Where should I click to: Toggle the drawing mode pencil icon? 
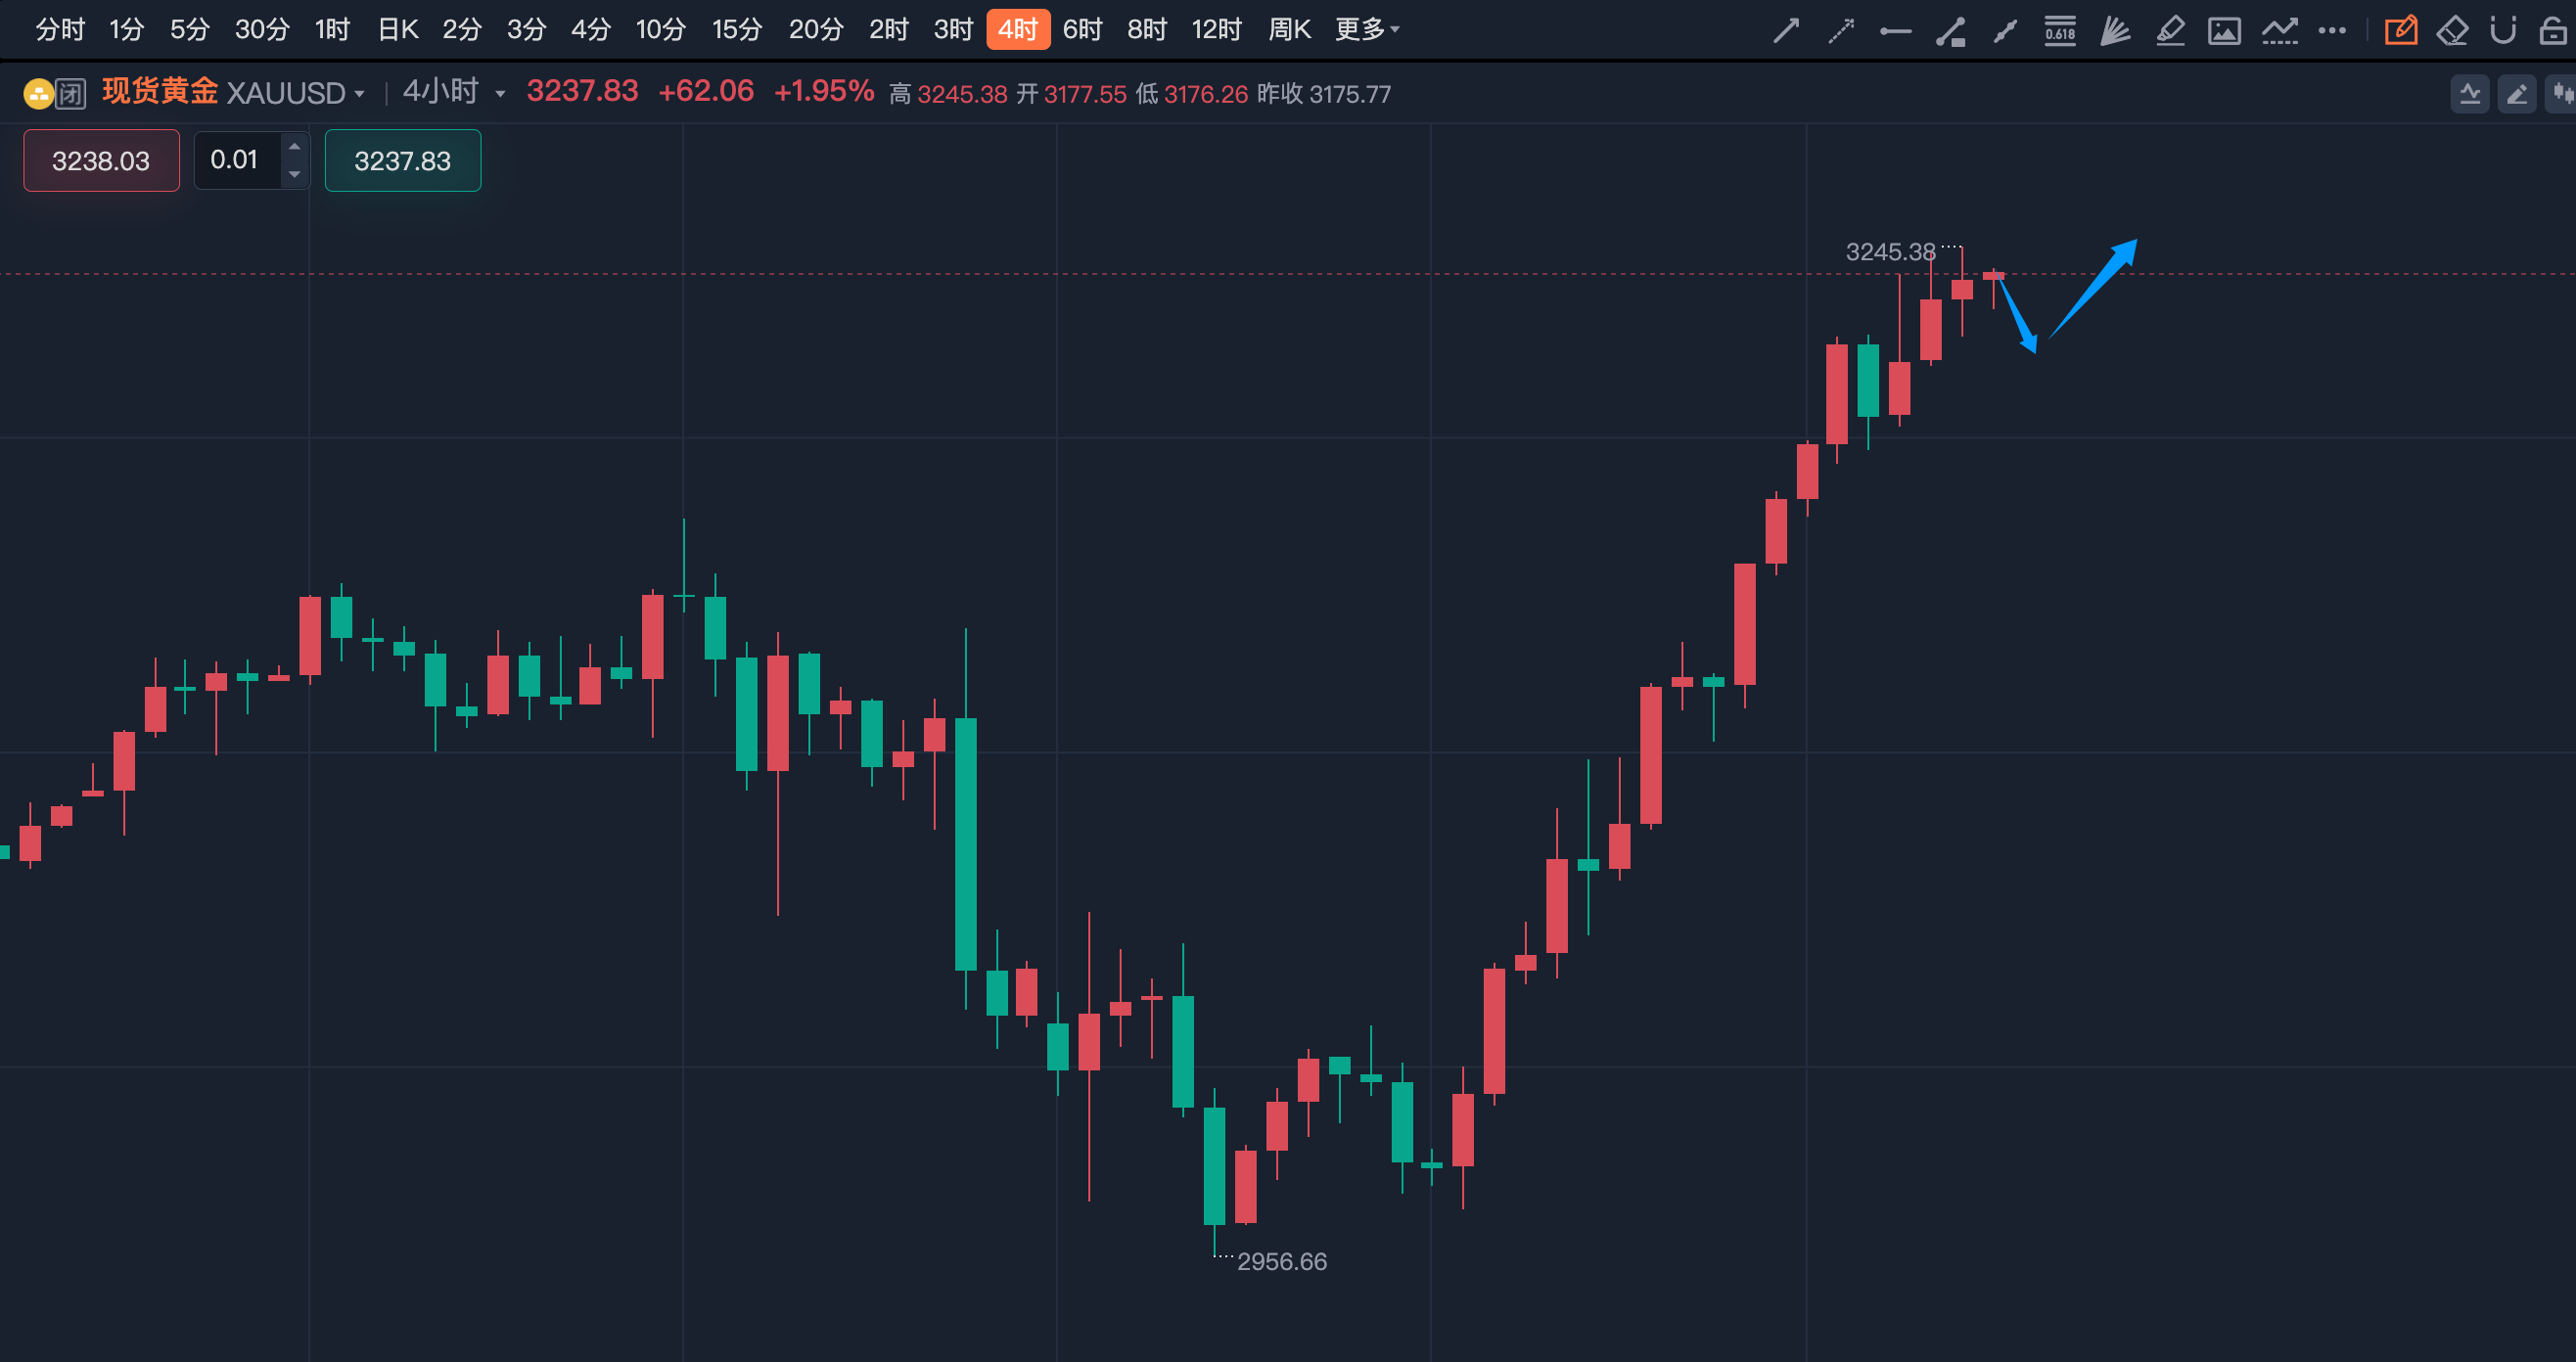point(2400,31)
